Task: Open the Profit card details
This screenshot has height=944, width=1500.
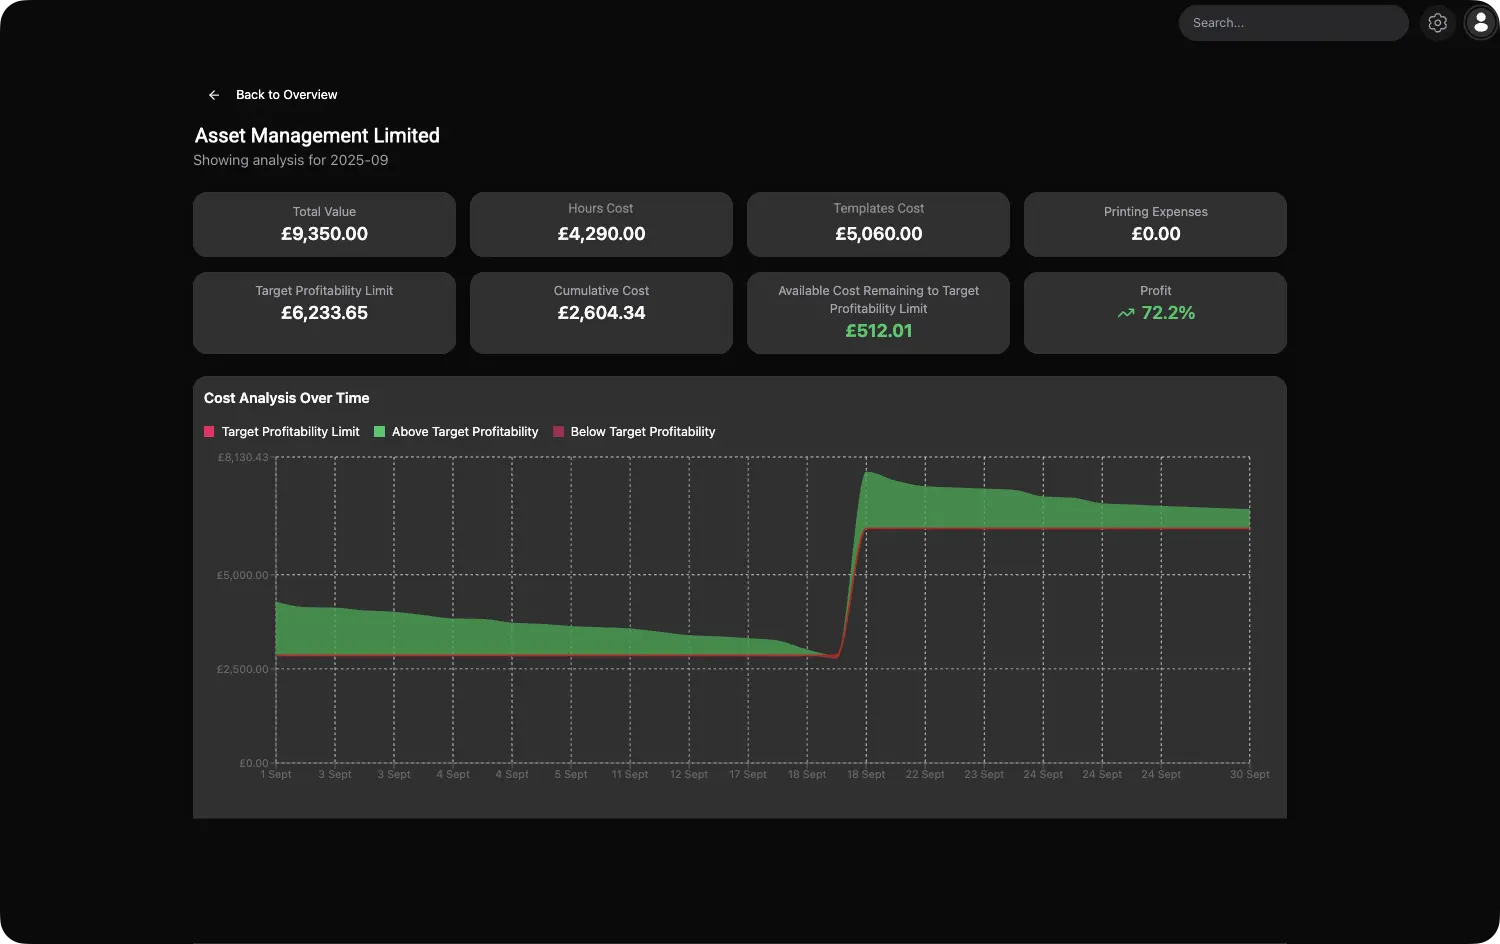Action: click(x=1155, y=312)
